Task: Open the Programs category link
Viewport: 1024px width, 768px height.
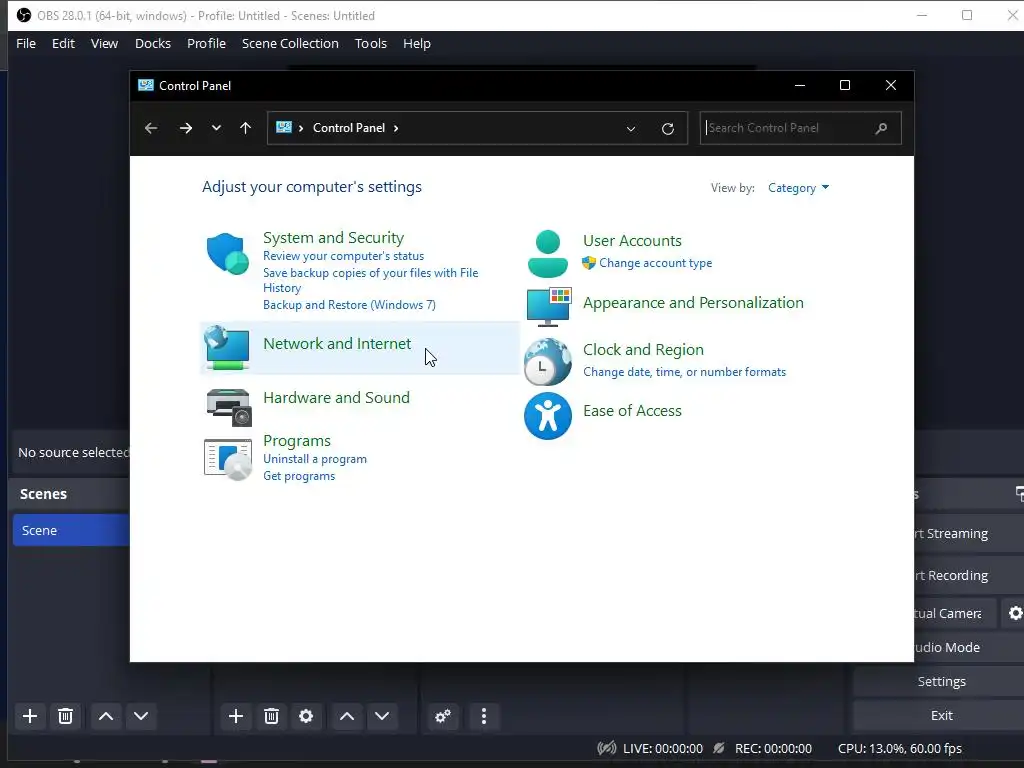Action: [x=296, y=441]
